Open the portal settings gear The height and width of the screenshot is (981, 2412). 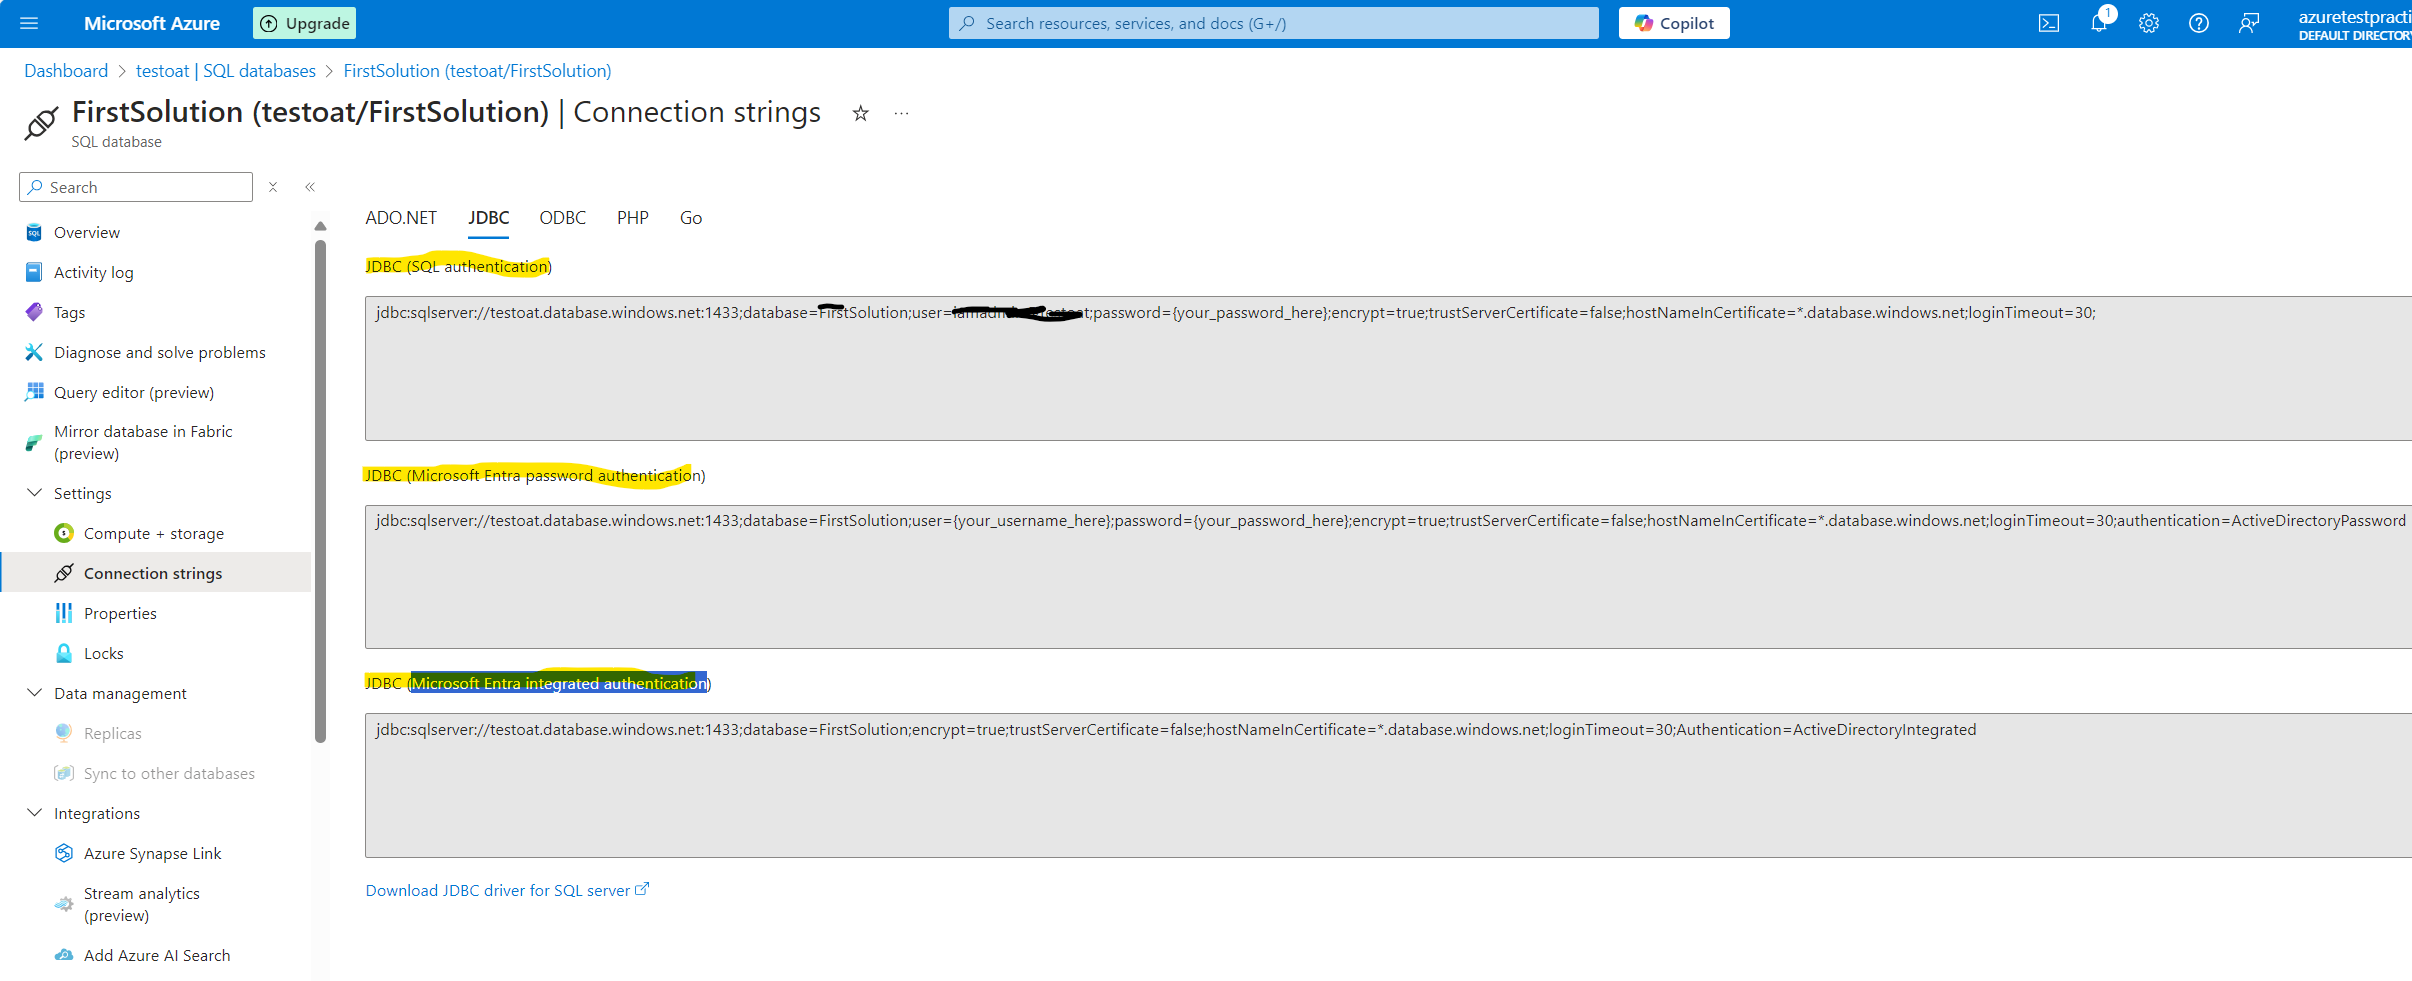point(2148,23)
